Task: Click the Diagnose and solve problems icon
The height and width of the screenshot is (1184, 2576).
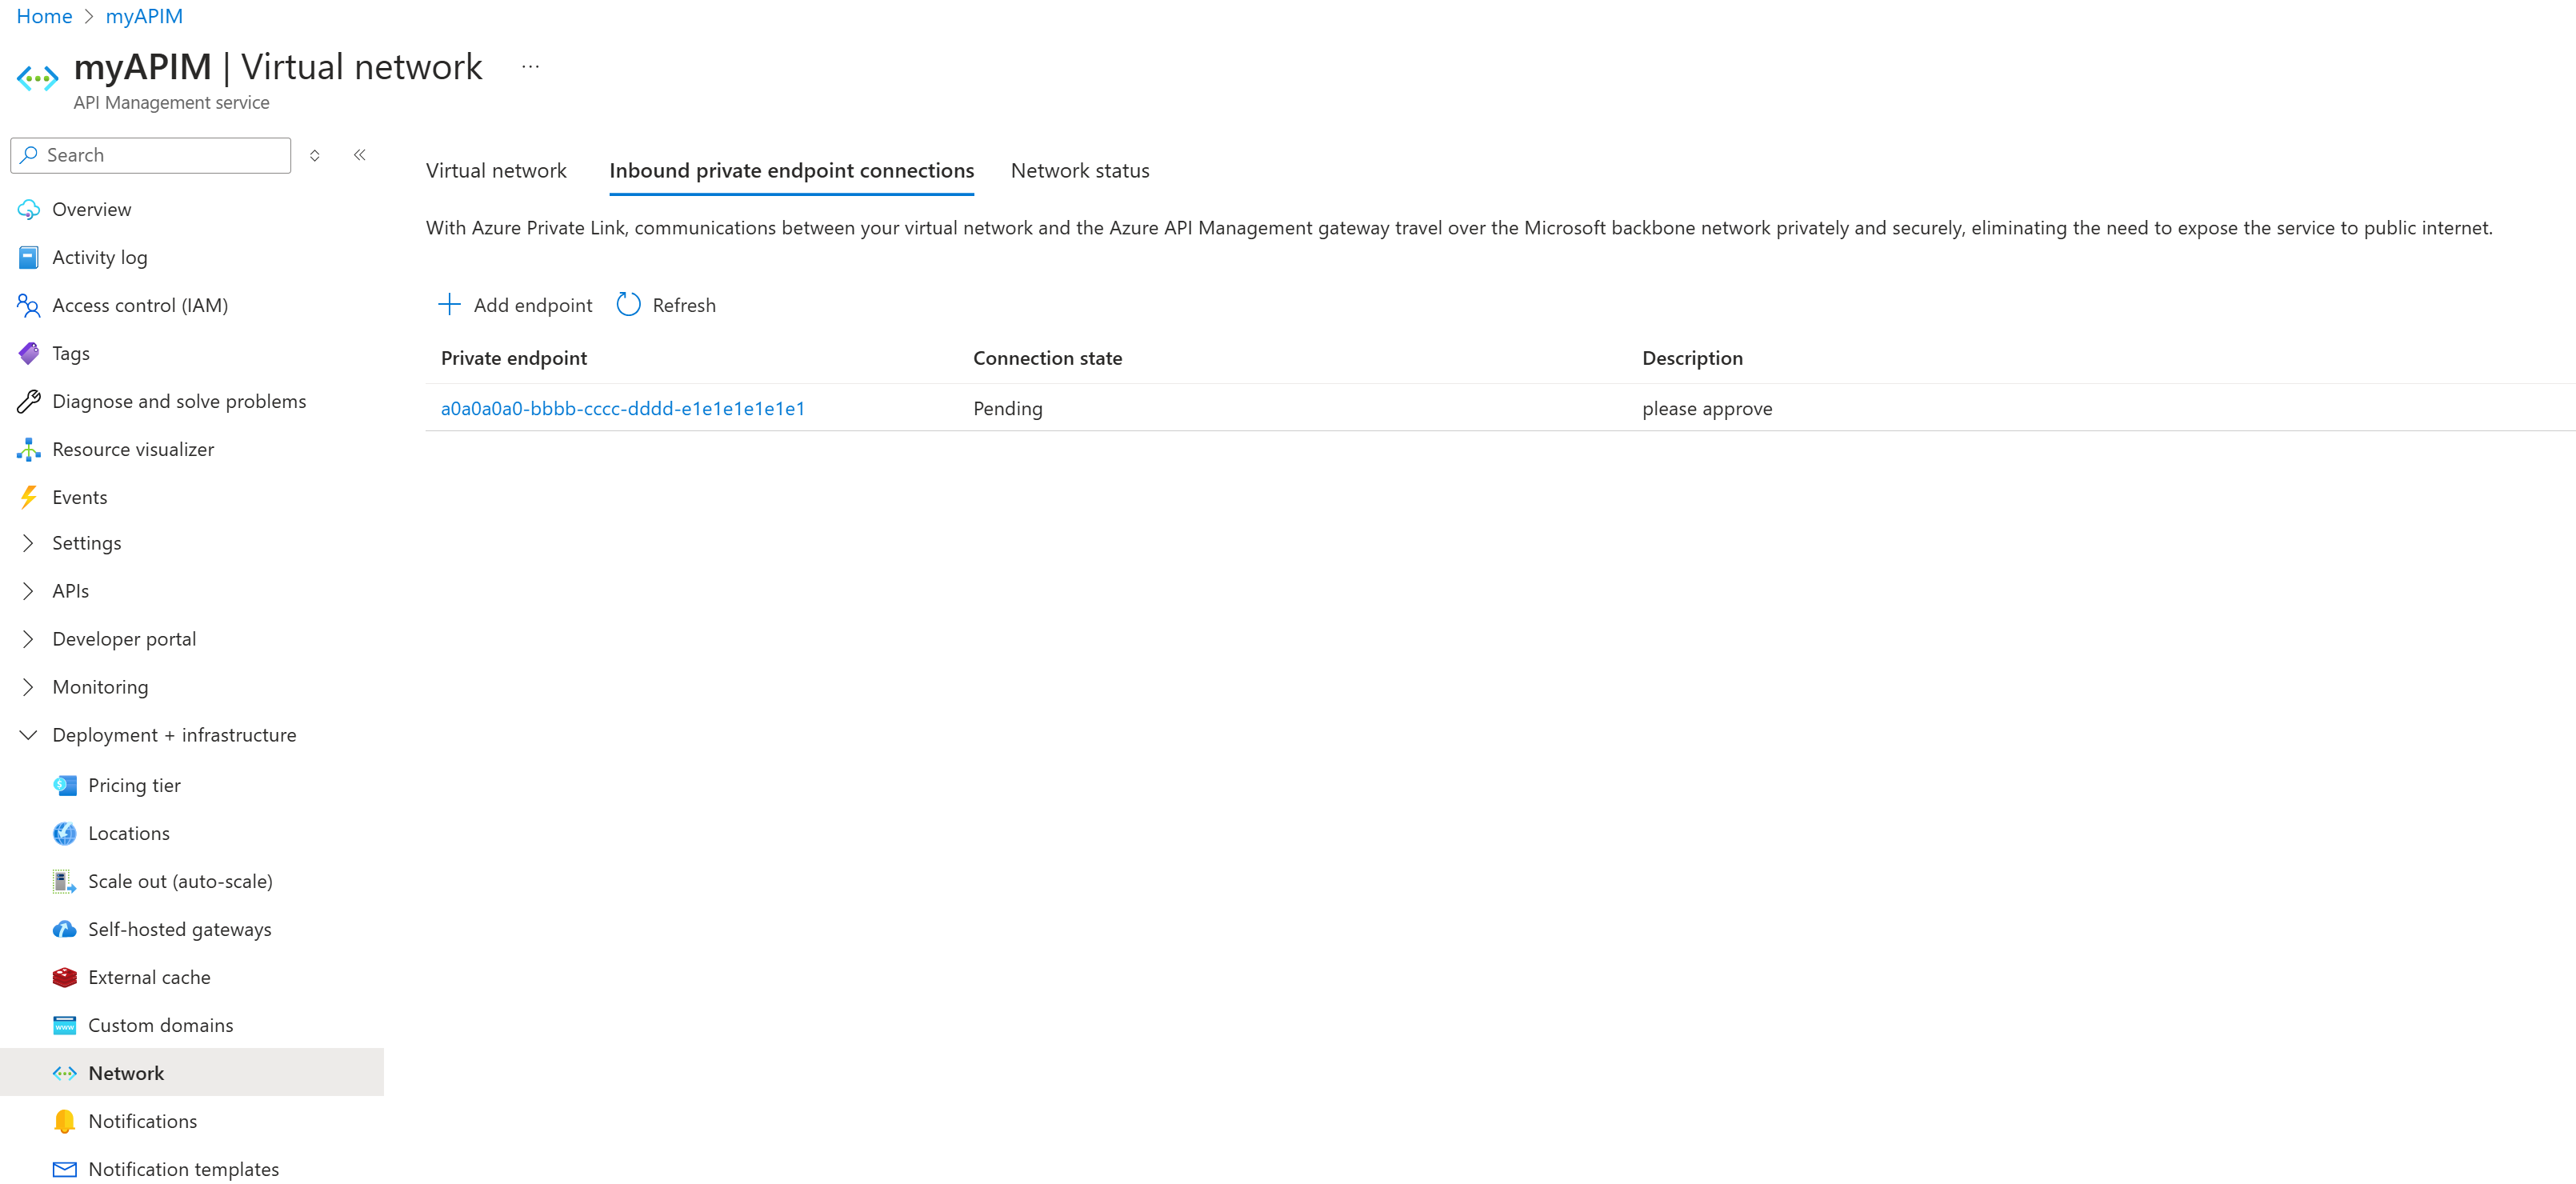Action: click(30, 401)
